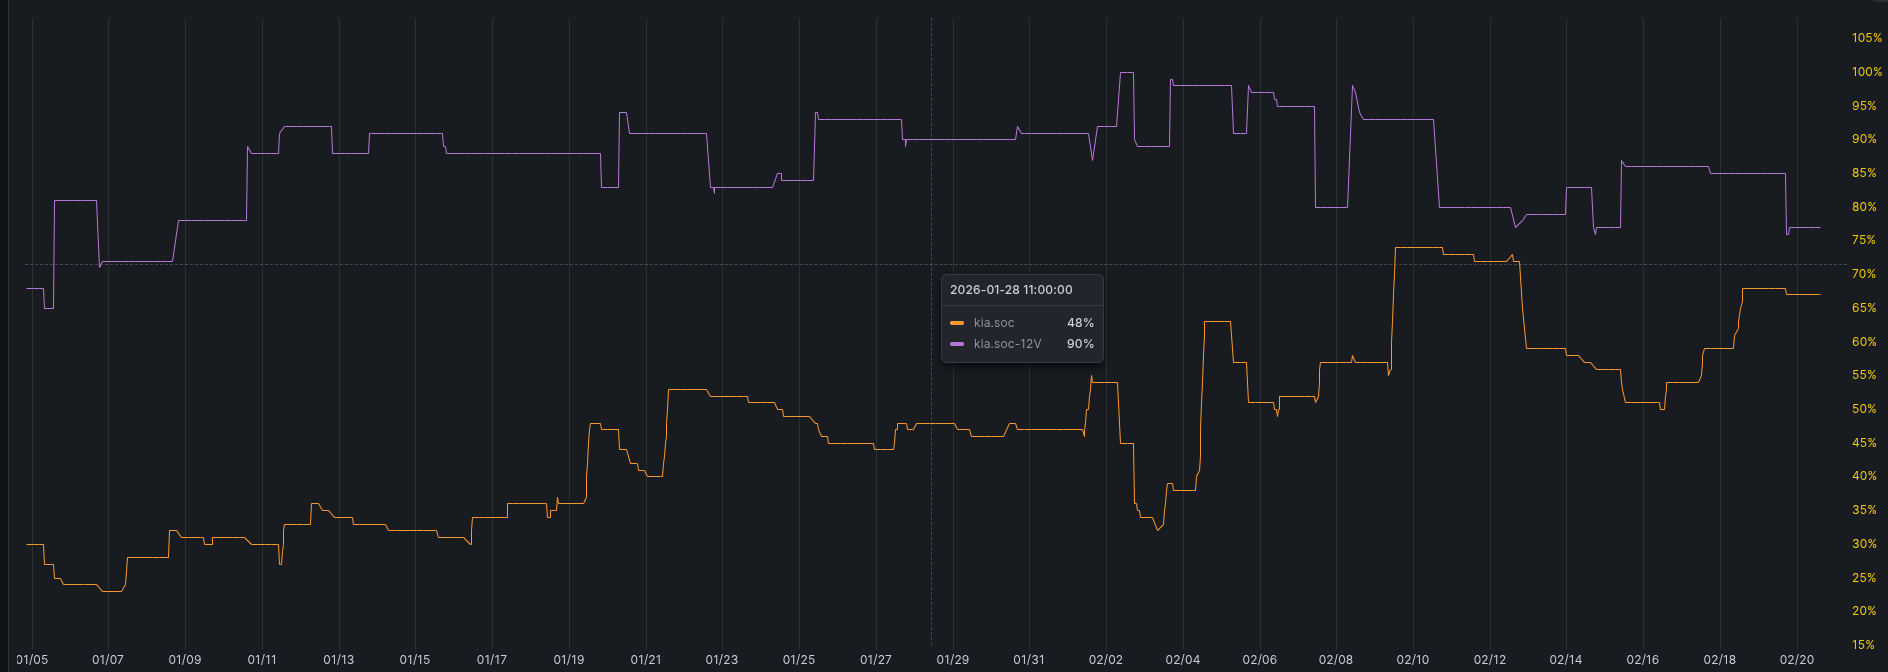The width and height of the screenshot is (1888, 672).
Task: Click the 02/20 date on the time axis
Action: (1797, 660)
